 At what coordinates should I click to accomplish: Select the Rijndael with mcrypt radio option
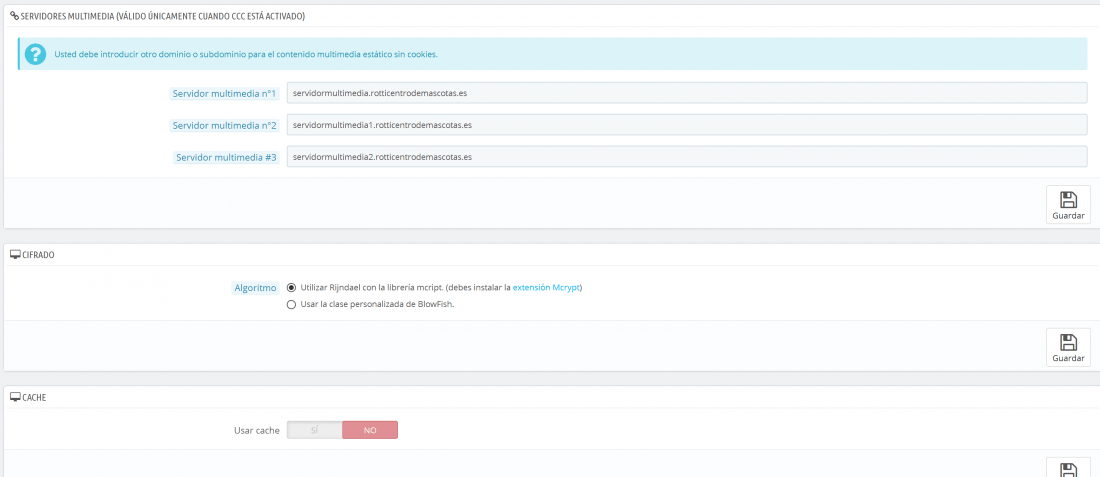(291, 288)
